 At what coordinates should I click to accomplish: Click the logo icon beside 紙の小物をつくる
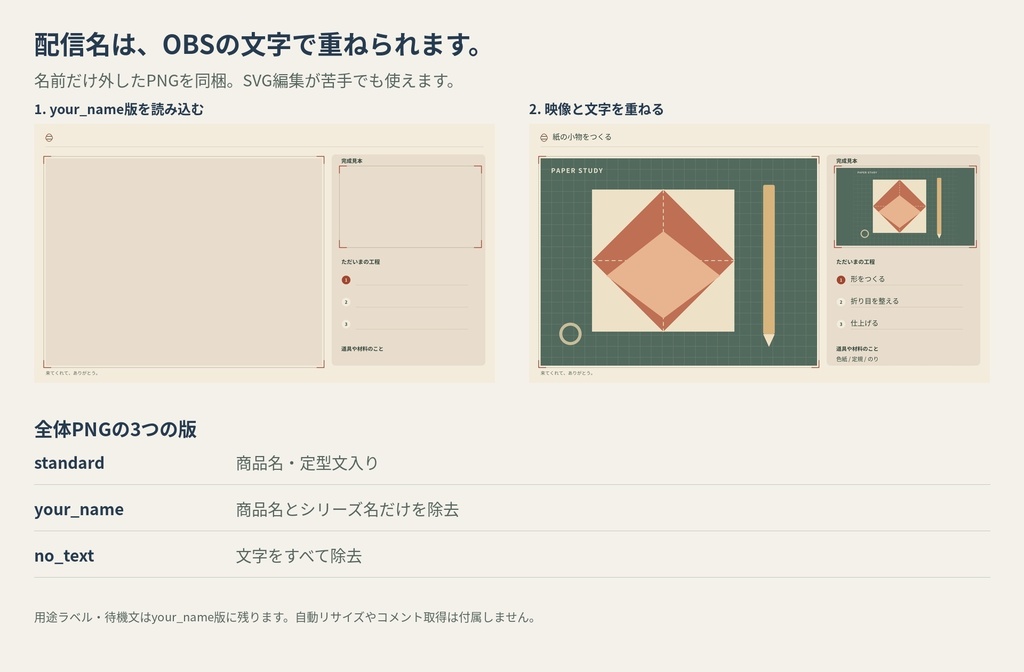pos(543,137)
